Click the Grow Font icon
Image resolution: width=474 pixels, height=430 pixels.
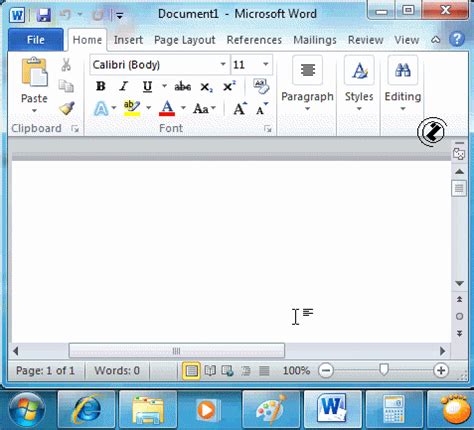240,109
